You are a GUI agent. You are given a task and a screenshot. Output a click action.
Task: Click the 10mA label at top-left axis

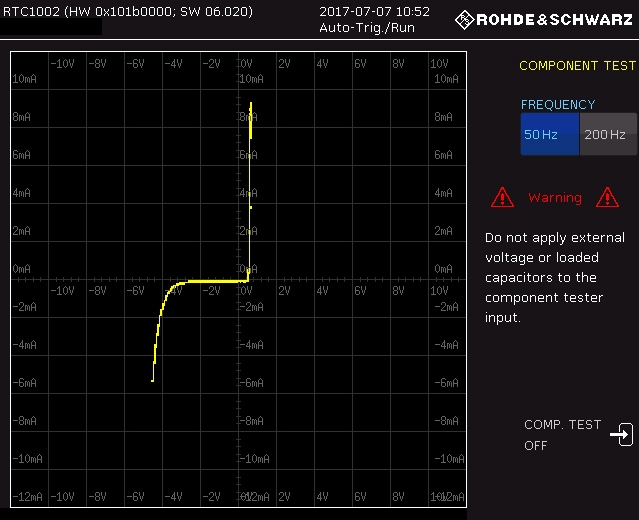pos(25,78)
